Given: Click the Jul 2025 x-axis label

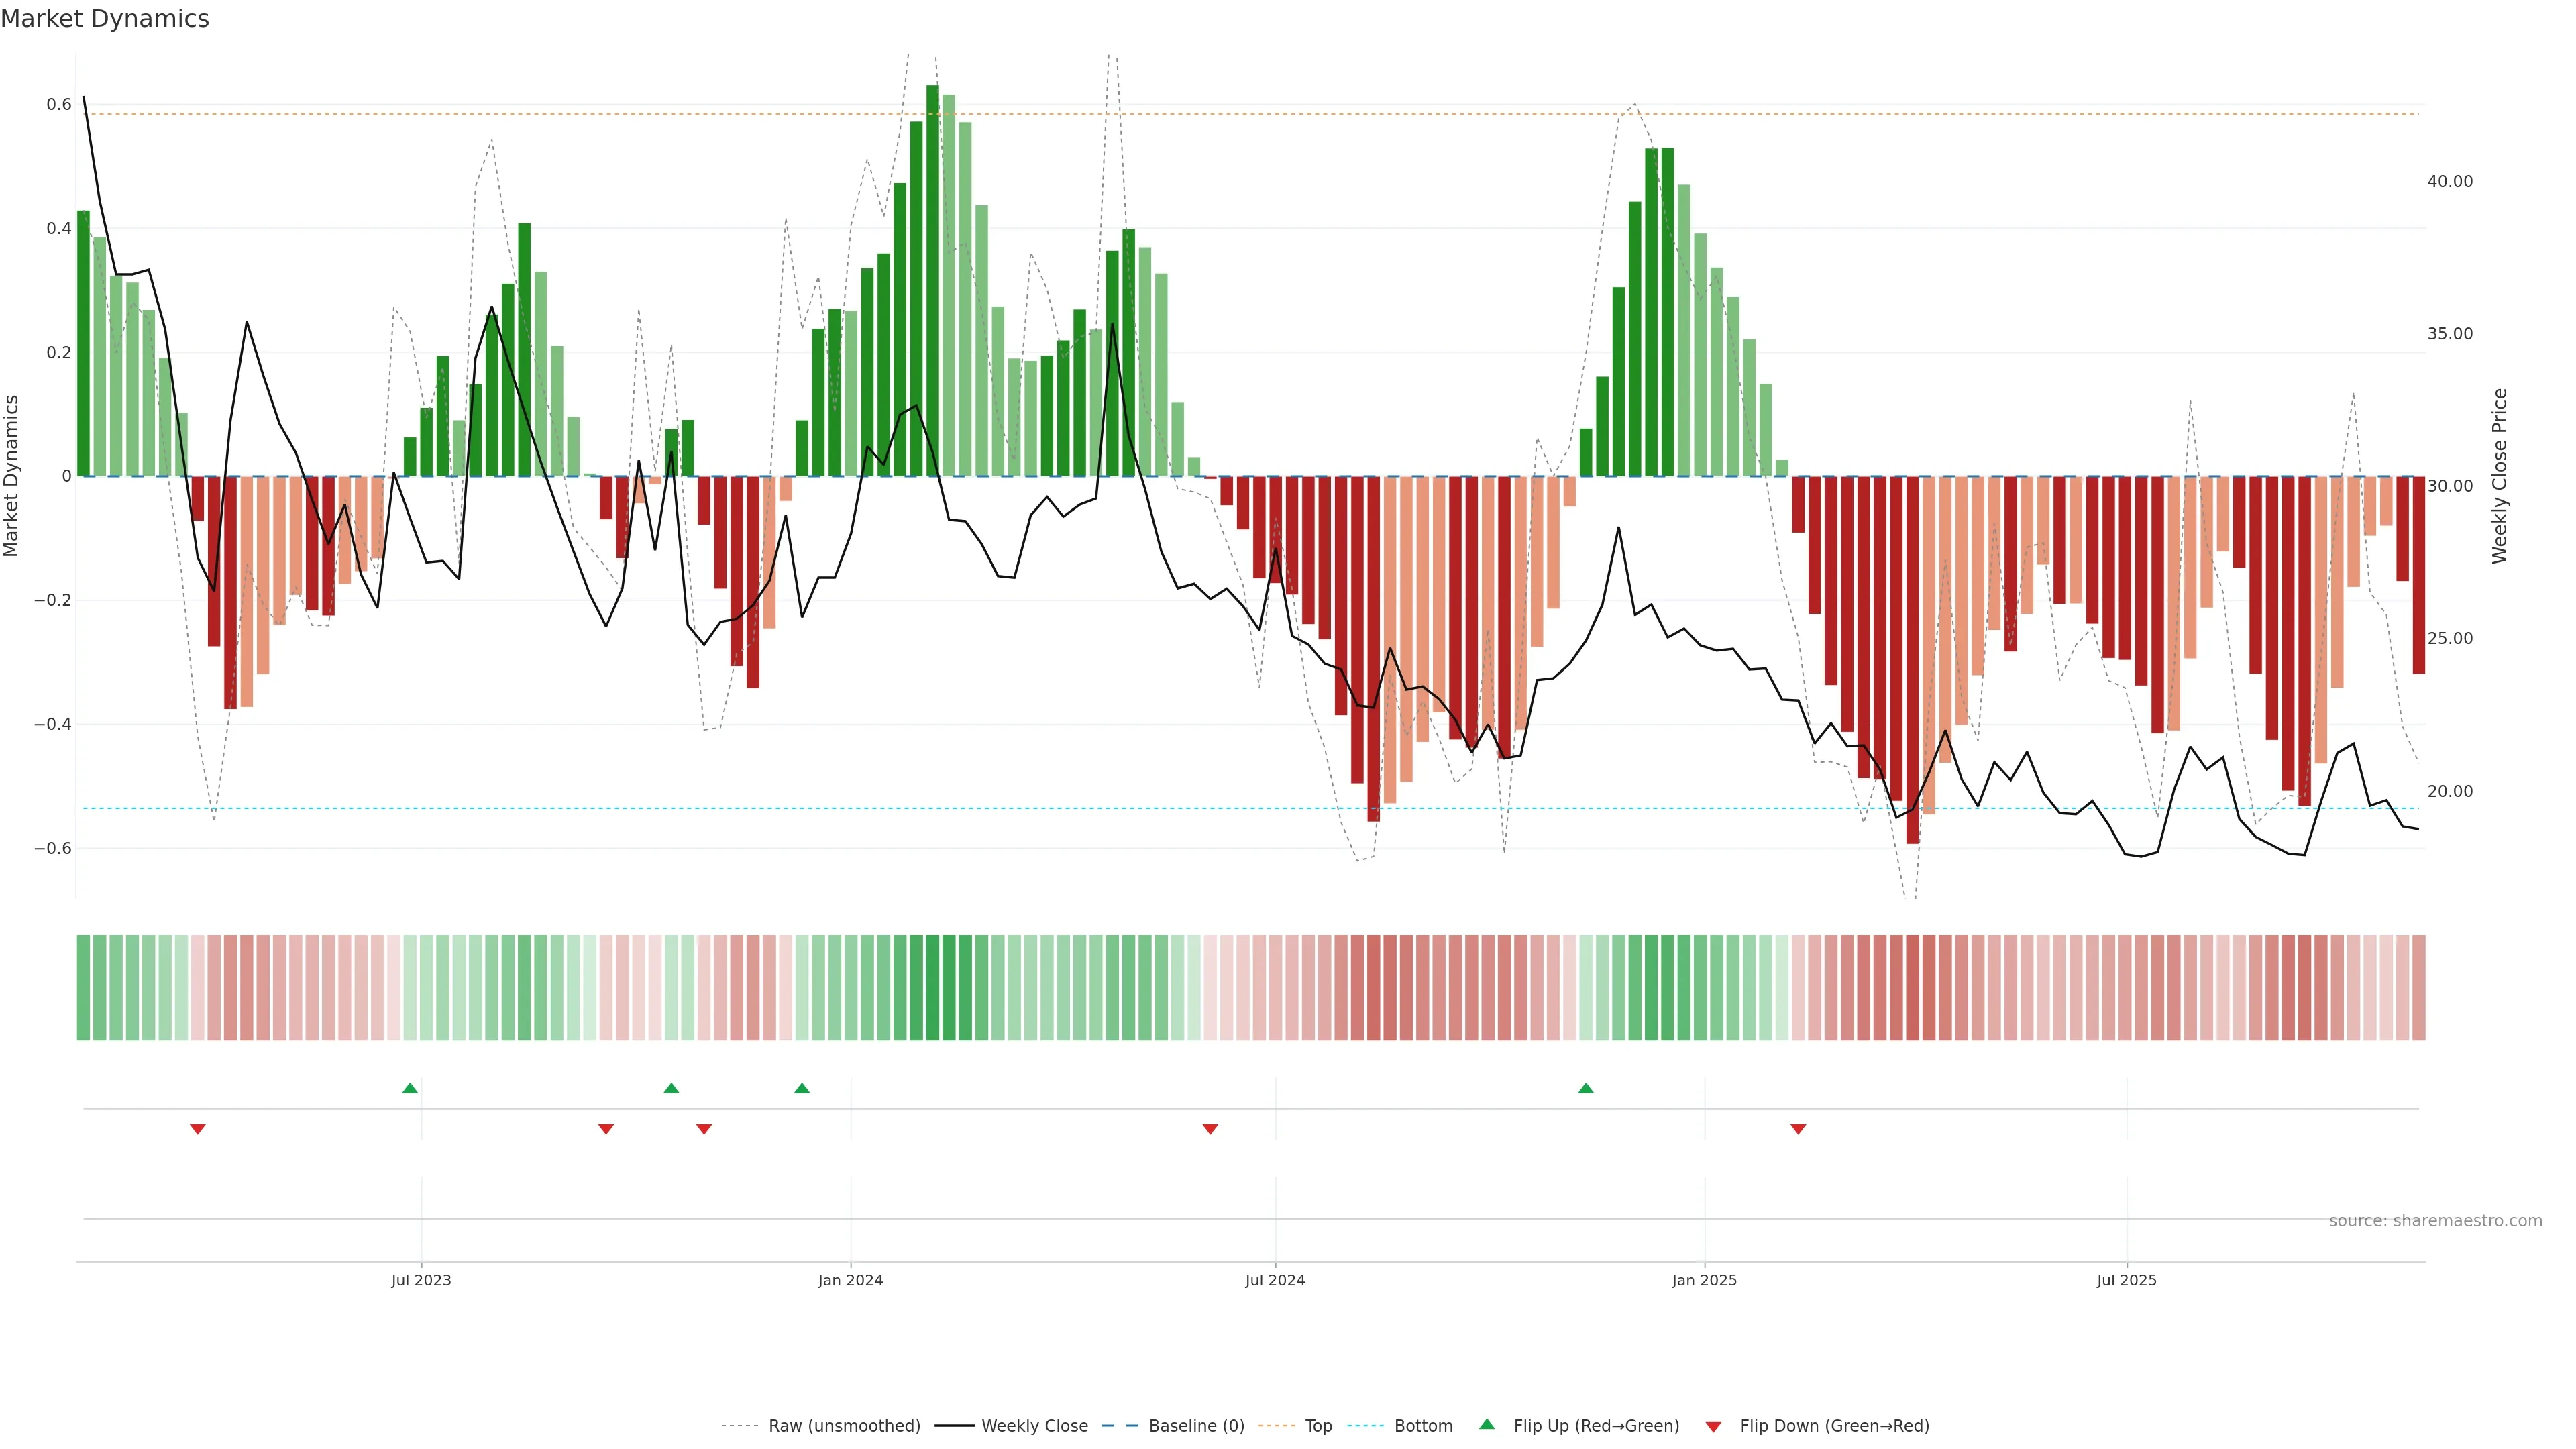Looking at the screenshot, I should 2126,1280.
